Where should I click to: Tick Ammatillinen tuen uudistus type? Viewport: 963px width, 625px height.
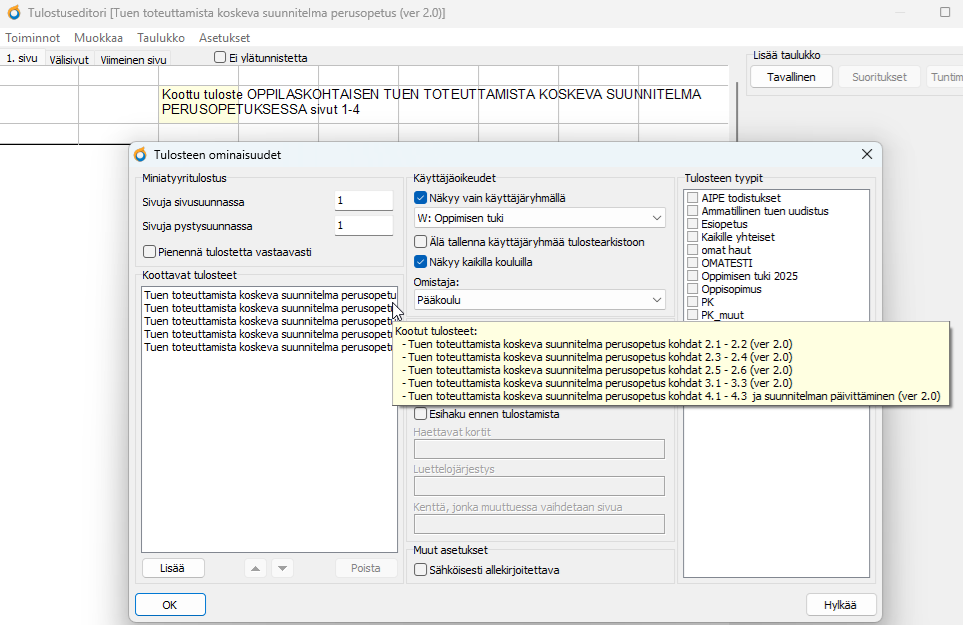pyautogui.click(x=693, y=211)
